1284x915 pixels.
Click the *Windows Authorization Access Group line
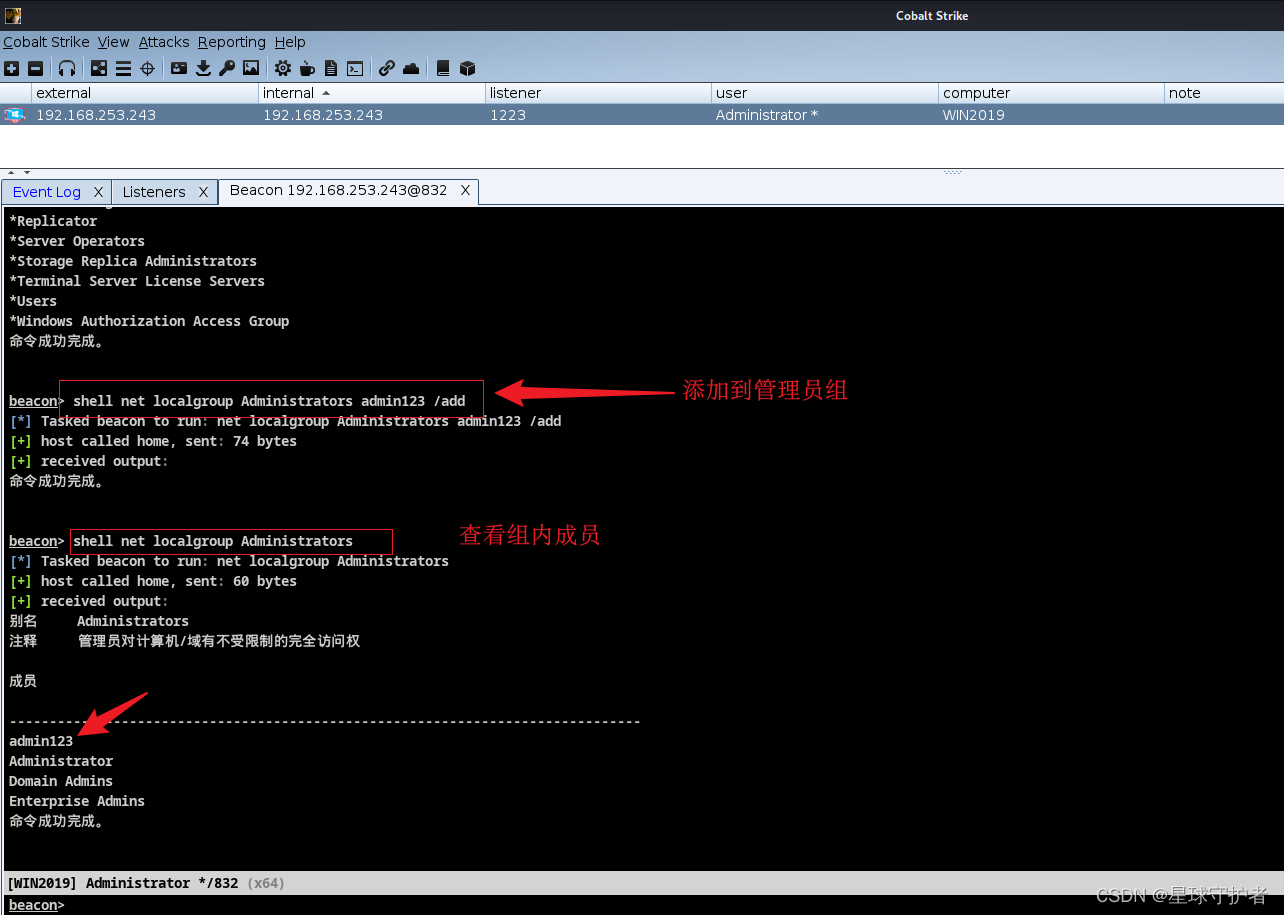click(x=149, y=321)
